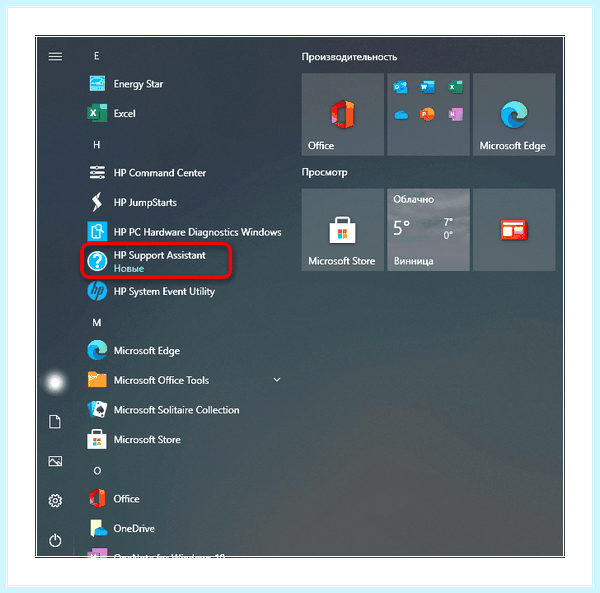Click the HP JumpStarts label

pyautogui.click(x=145, y=202)
